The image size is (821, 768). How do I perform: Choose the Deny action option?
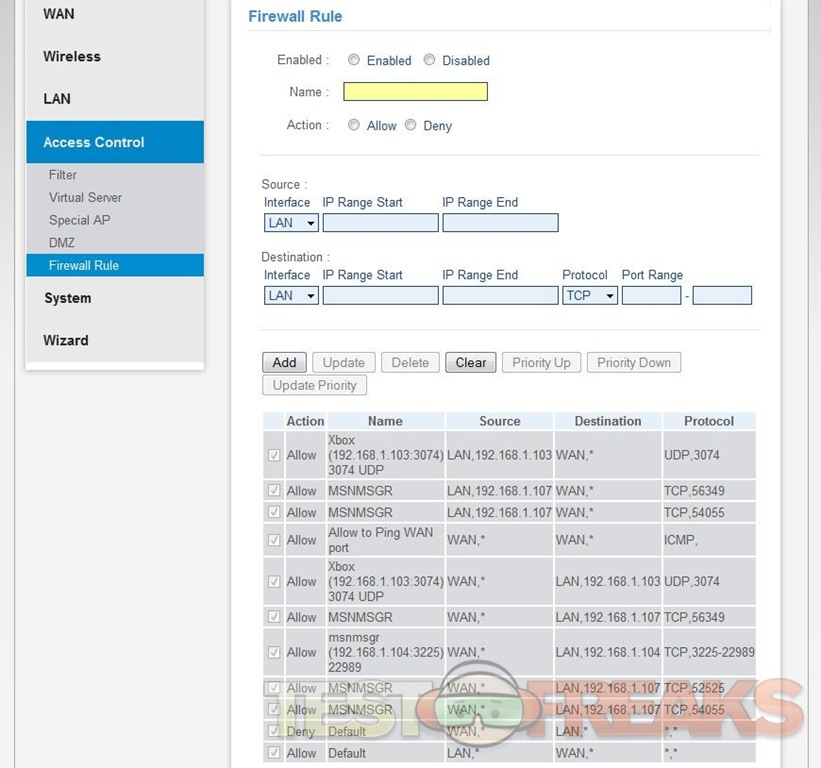tap(410, 125)
